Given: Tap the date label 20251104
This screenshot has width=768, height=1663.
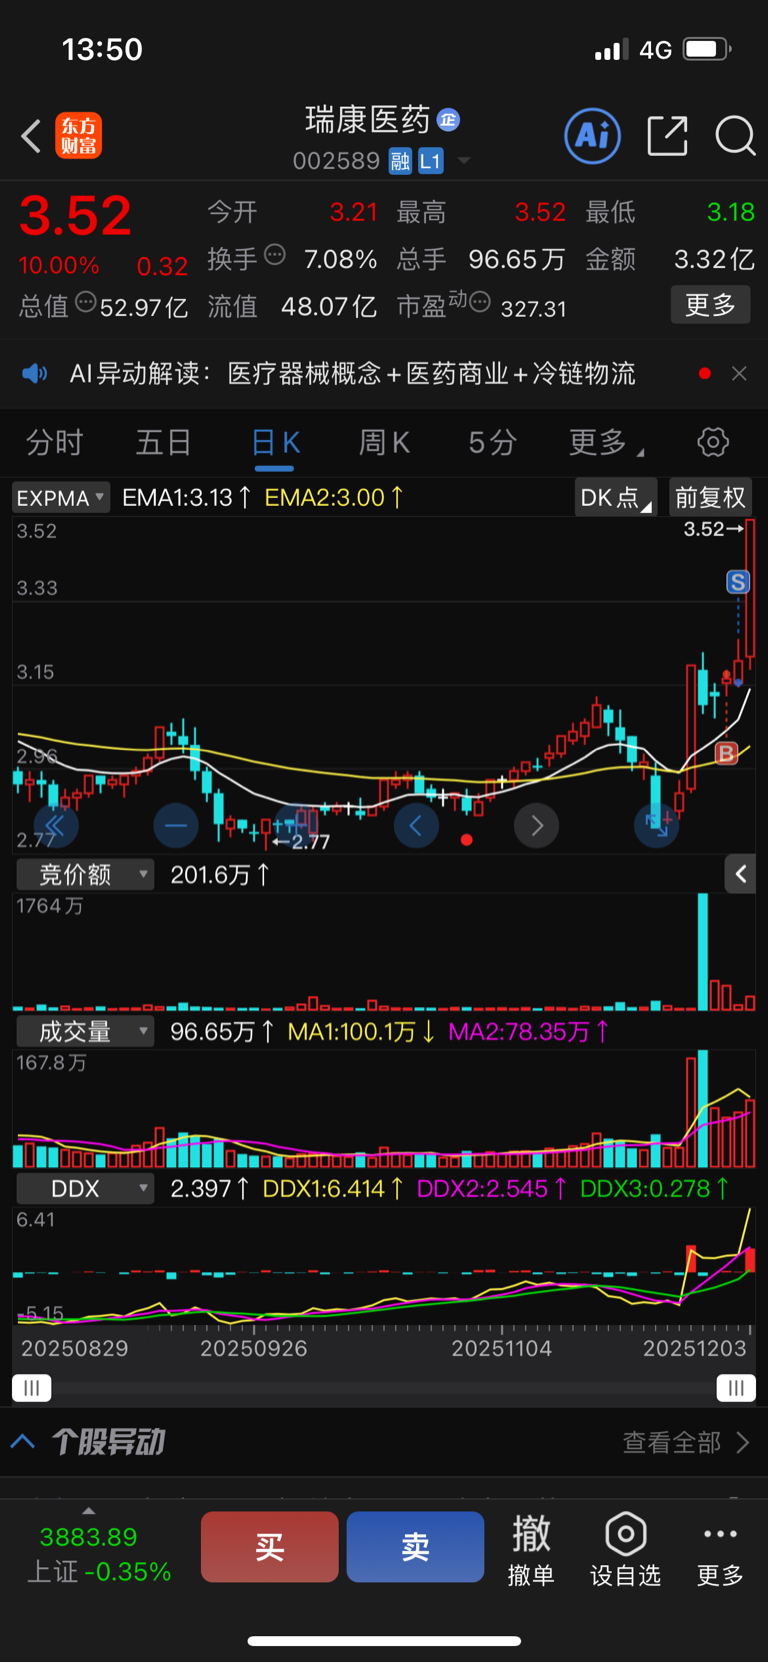Looking at the screenshot, I should [x=501, y=1348].
